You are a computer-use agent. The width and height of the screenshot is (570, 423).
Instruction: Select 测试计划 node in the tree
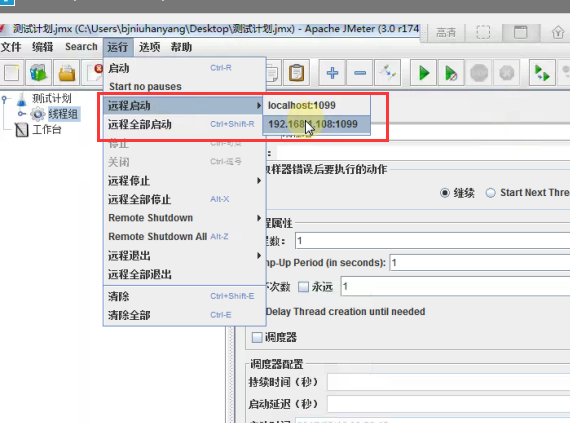pos(52,98)
